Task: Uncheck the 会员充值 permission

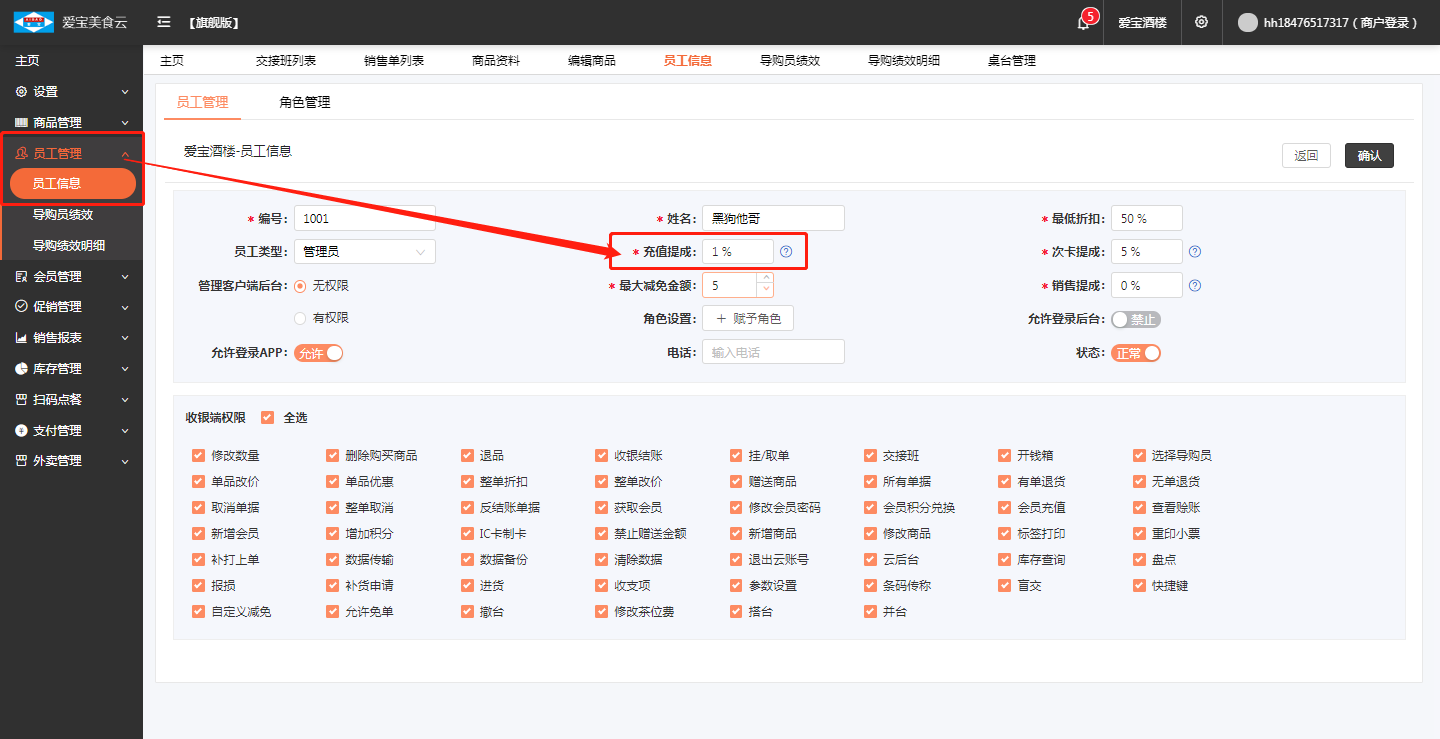Action: coord(1005,508)
